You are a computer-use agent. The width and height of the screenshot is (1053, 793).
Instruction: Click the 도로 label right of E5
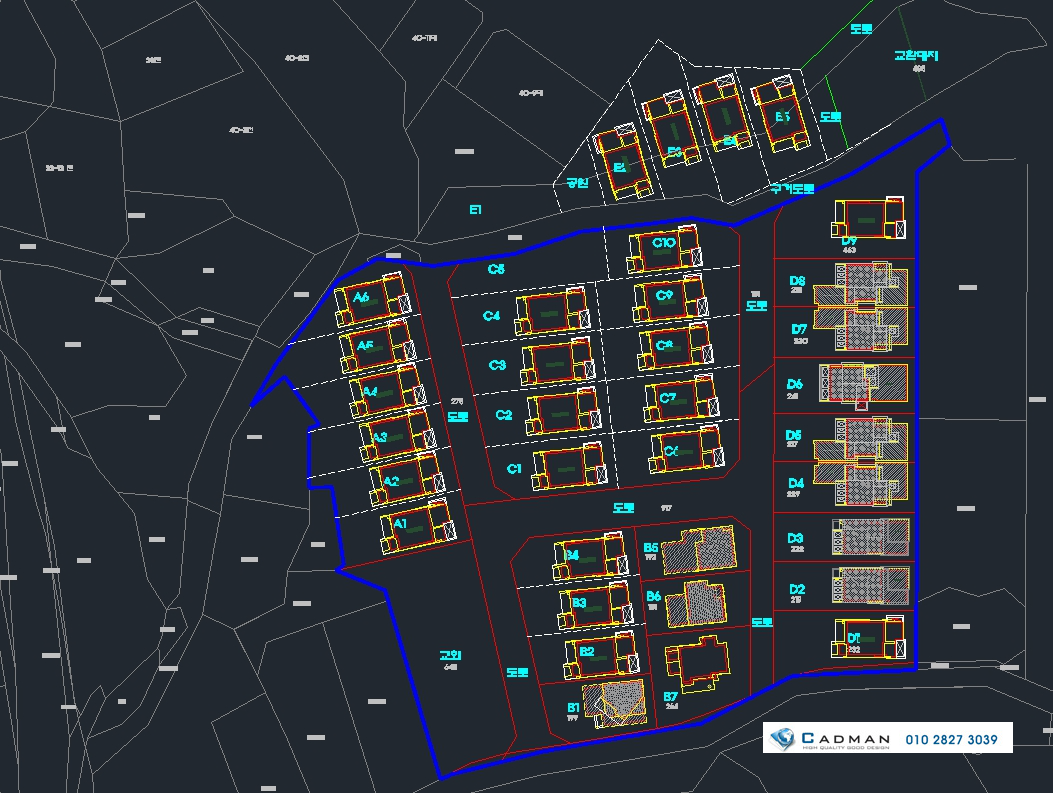(831, 117)
